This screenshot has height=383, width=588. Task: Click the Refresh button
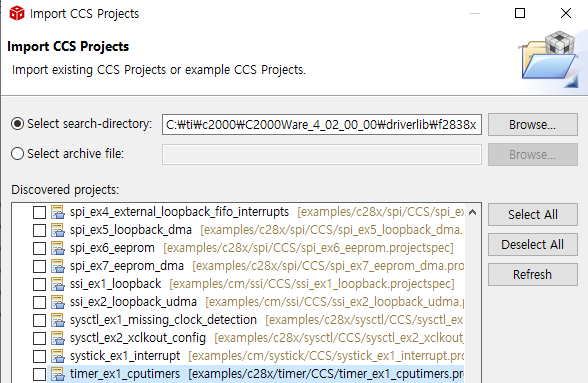532,275
